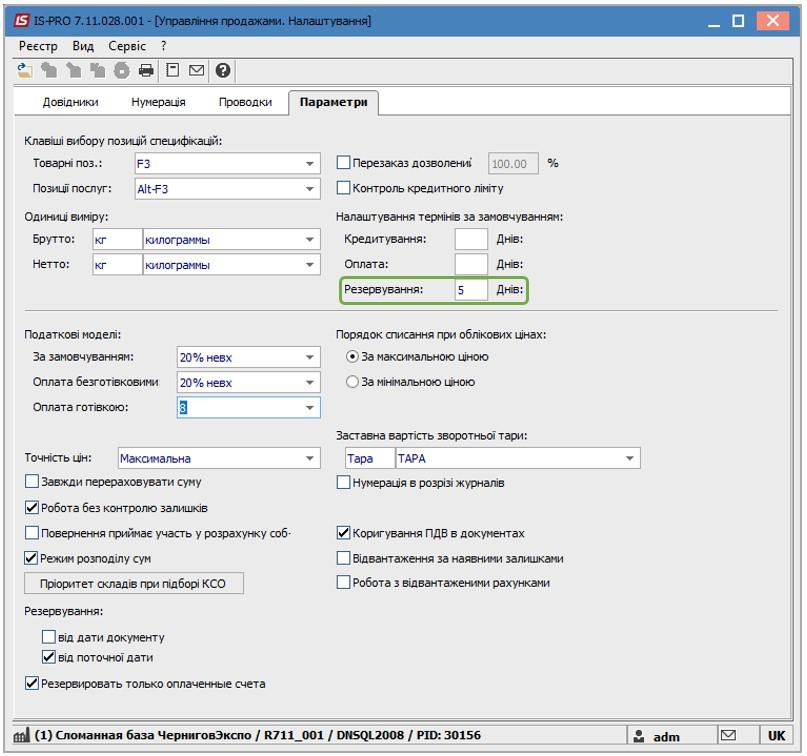
Task: Click the Кредитування days input field
Action: [471, 239]
